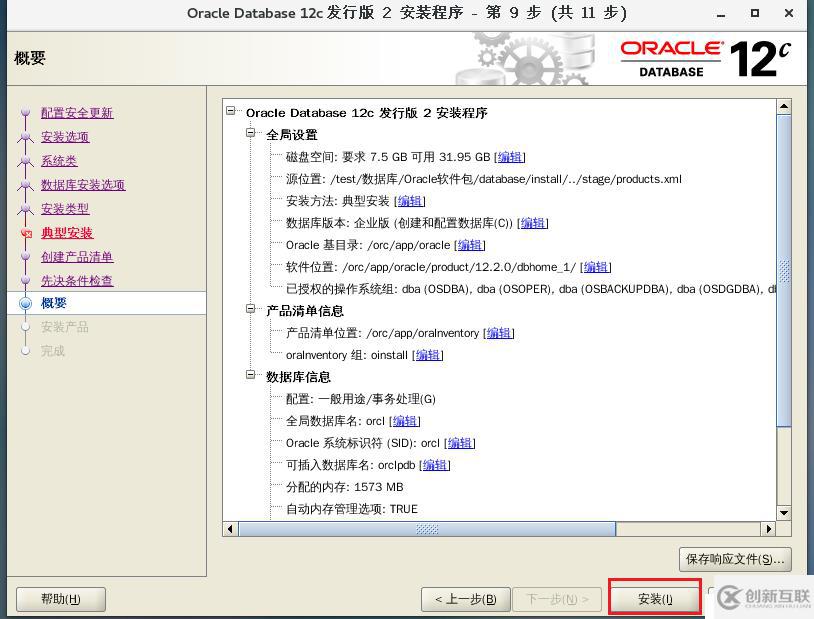Image resolution: width=814 pixels, height=619 pixels.
Task: Go to the 安装选项 step
Action: click(65, 137)
